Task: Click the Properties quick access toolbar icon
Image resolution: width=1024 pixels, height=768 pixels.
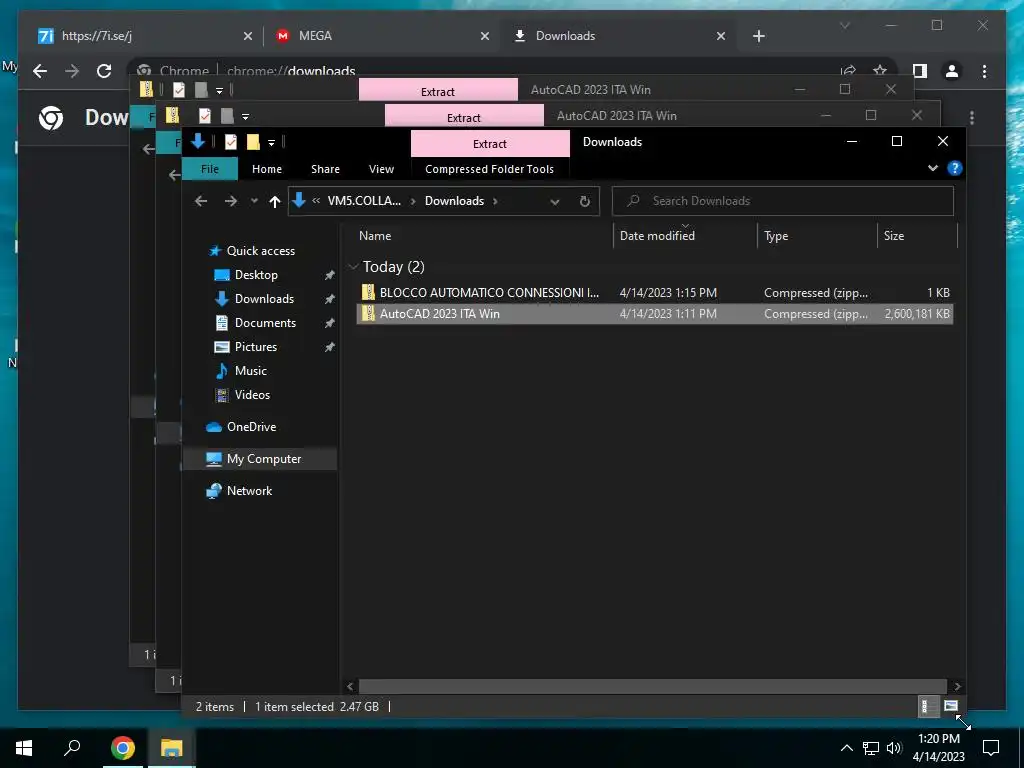Action: click(231, 142)
